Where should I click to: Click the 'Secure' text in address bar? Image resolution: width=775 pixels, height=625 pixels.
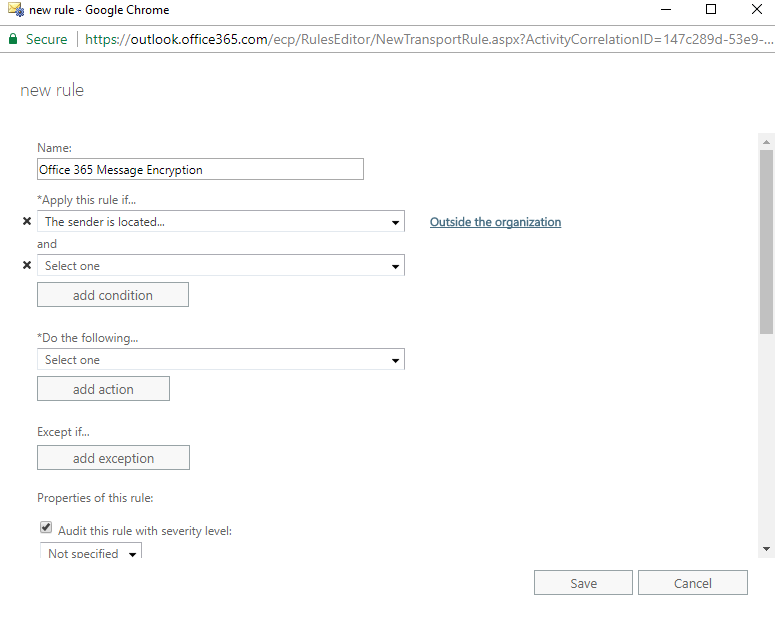[46, 39]
